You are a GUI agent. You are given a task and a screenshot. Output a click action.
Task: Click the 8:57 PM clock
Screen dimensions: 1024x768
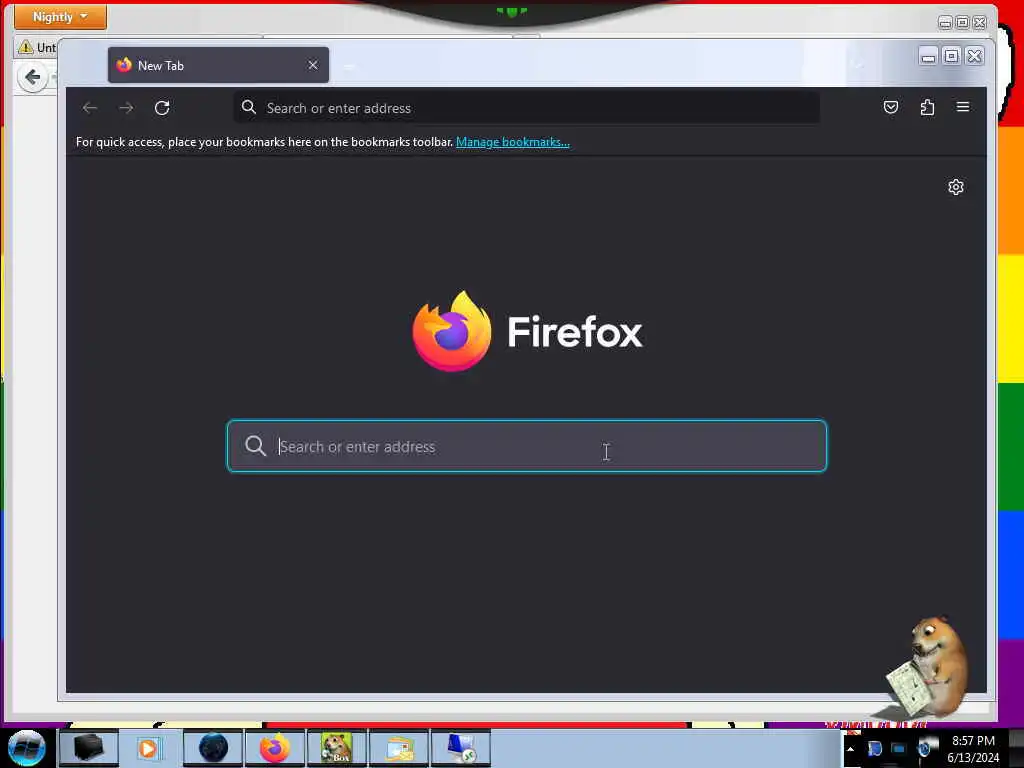point(973,741)
